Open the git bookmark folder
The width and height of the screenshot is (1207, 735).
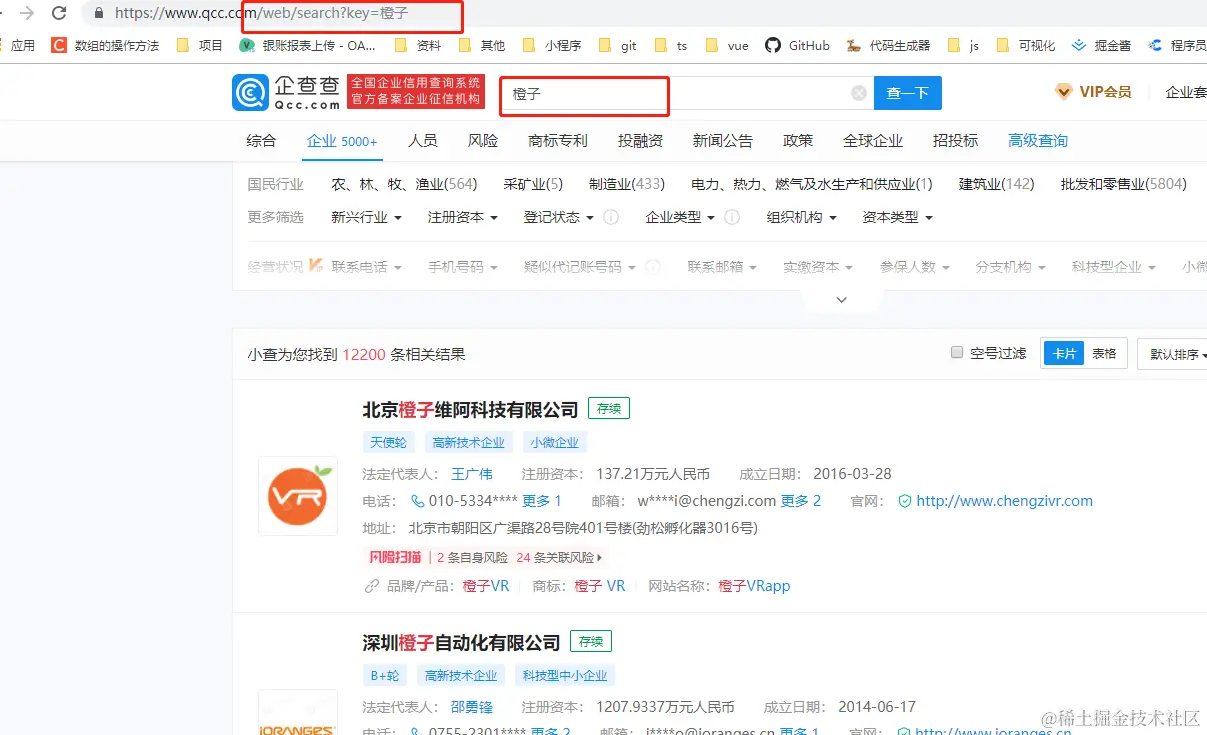click(617, 45)
